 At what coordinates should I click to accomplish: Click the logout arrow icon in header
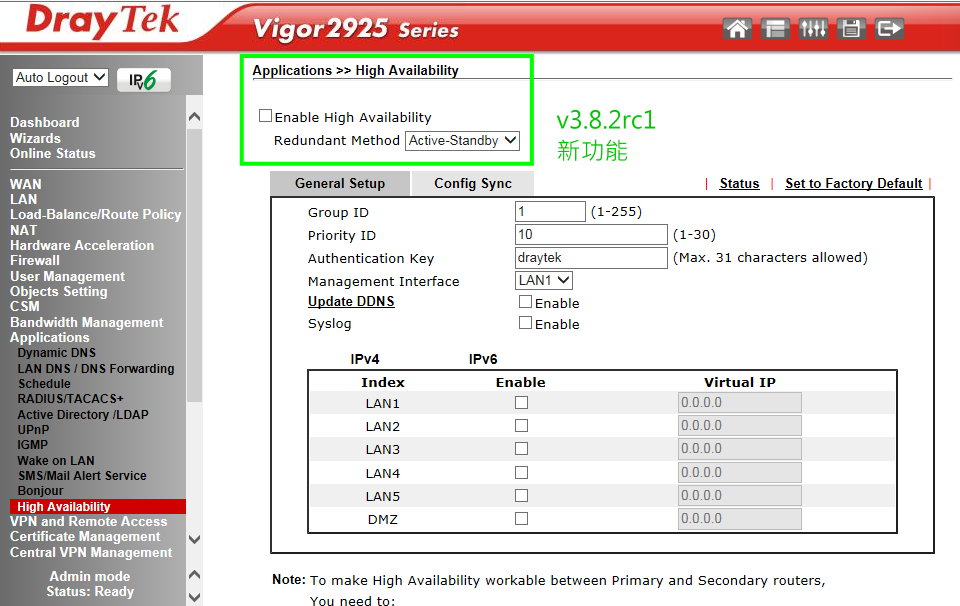click(889, 28)
